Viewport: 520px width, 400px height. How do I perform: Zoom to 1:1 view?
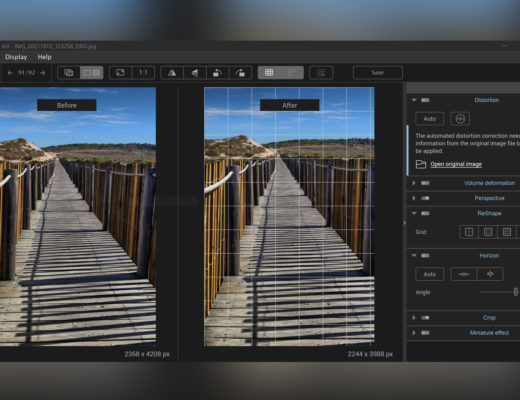143,73
